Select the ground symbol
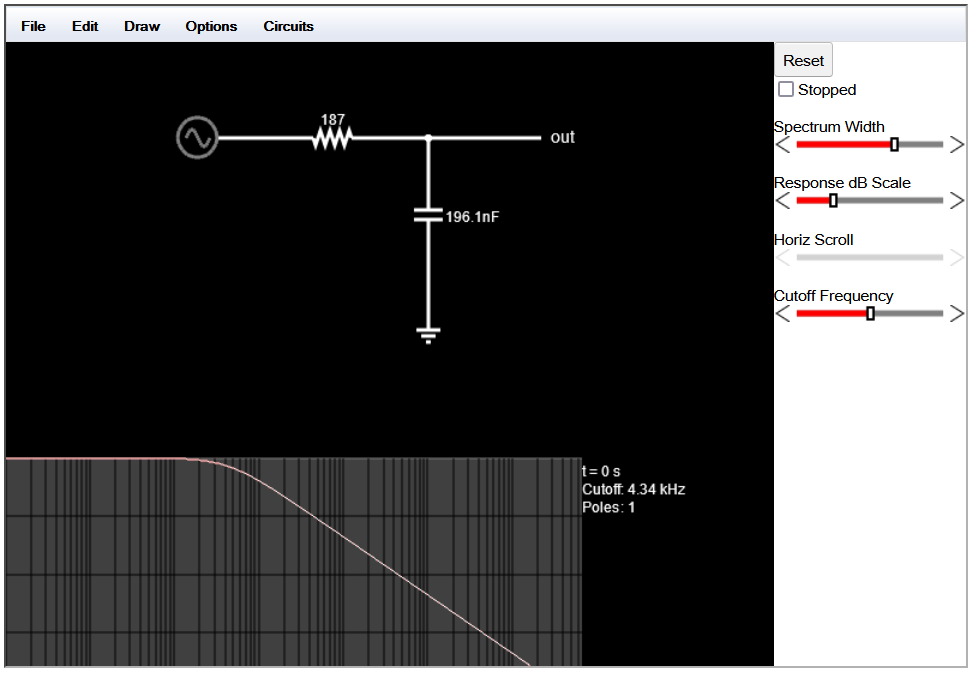The image size is (971, 673). 428,335
